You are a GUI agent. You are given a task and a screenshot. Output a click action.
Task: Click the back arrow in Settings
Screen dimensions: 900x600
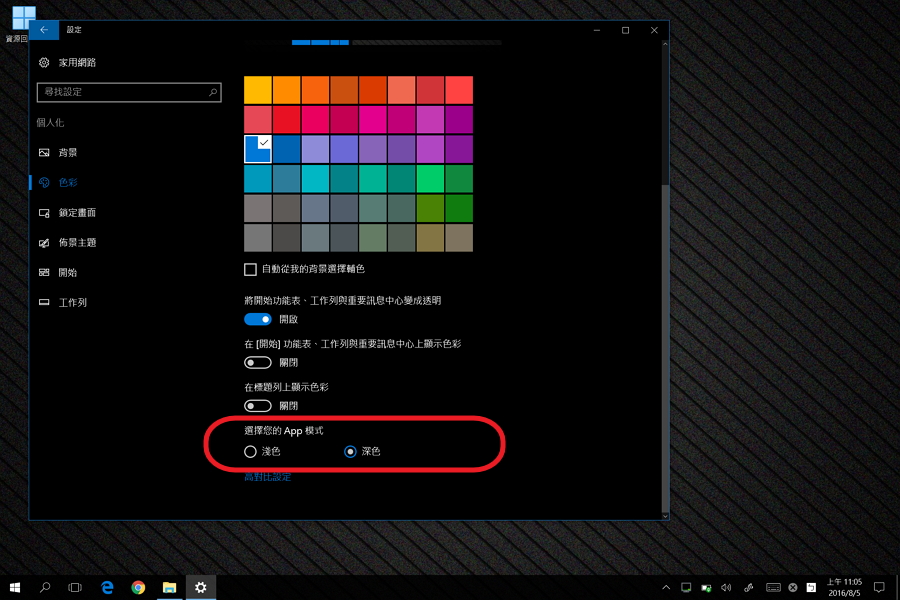pyautogui.click(x=42, y=29)
